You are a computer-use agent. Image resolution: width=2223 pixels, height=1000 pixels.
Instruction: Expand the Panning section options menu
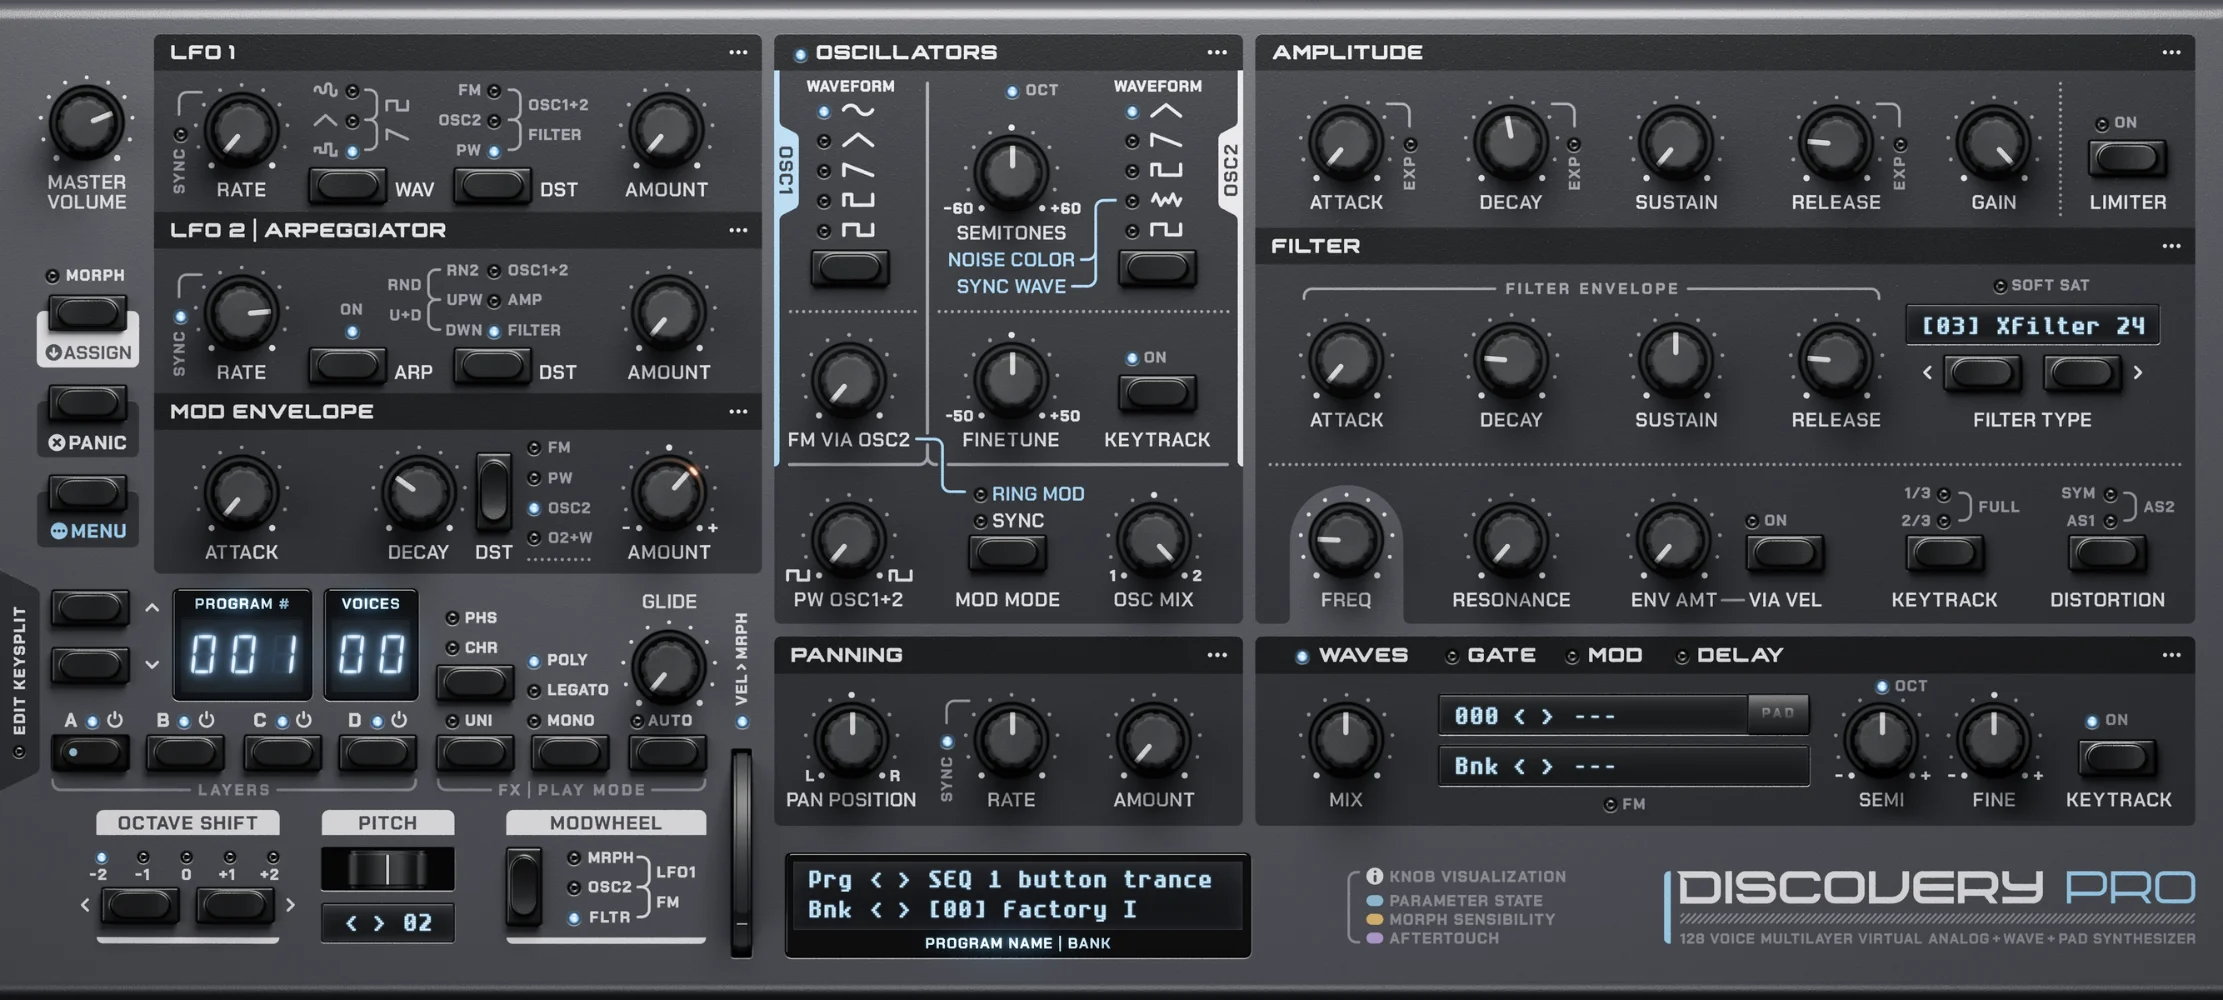pos(1216,655)
